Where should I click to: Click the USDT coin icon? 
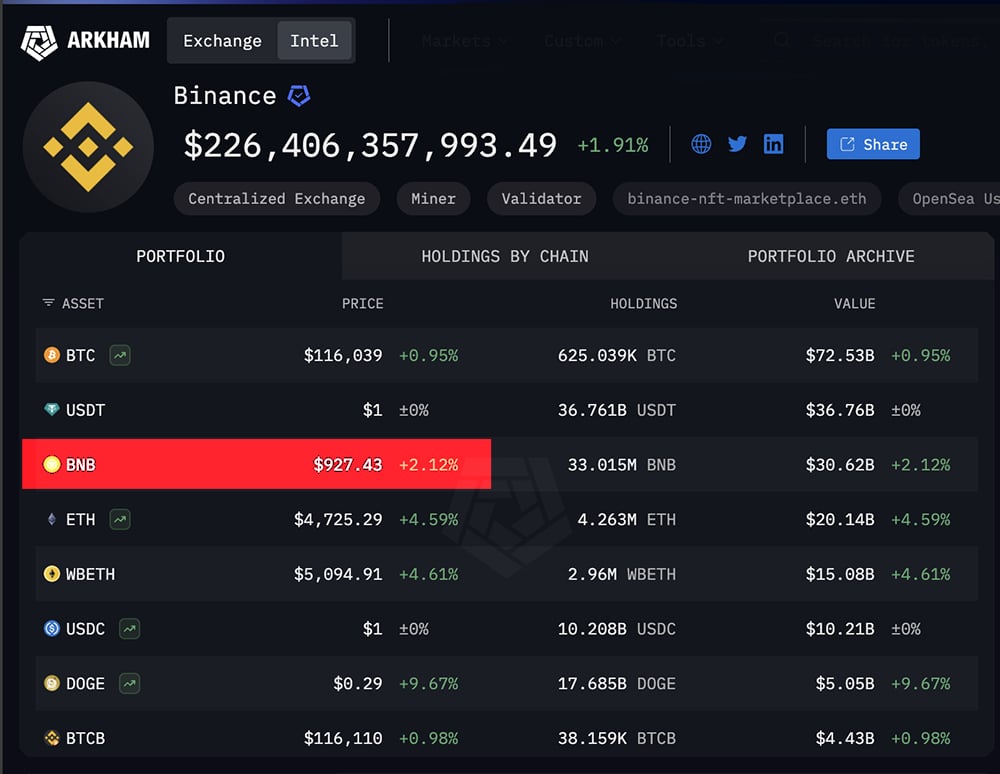pyautogui.click(x=52, y=409)
